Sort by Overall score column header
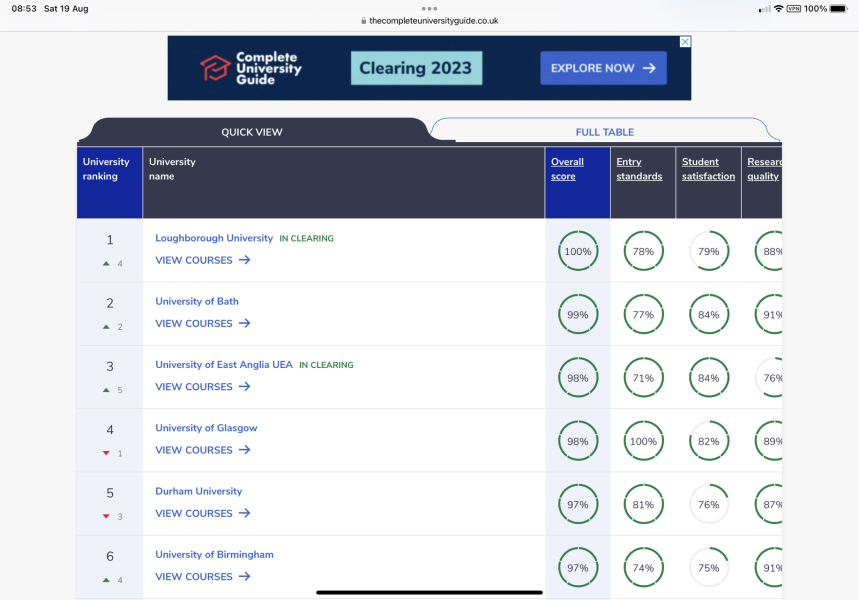The height and width of the screenshot is (600, 859). (x=567, y=169)
